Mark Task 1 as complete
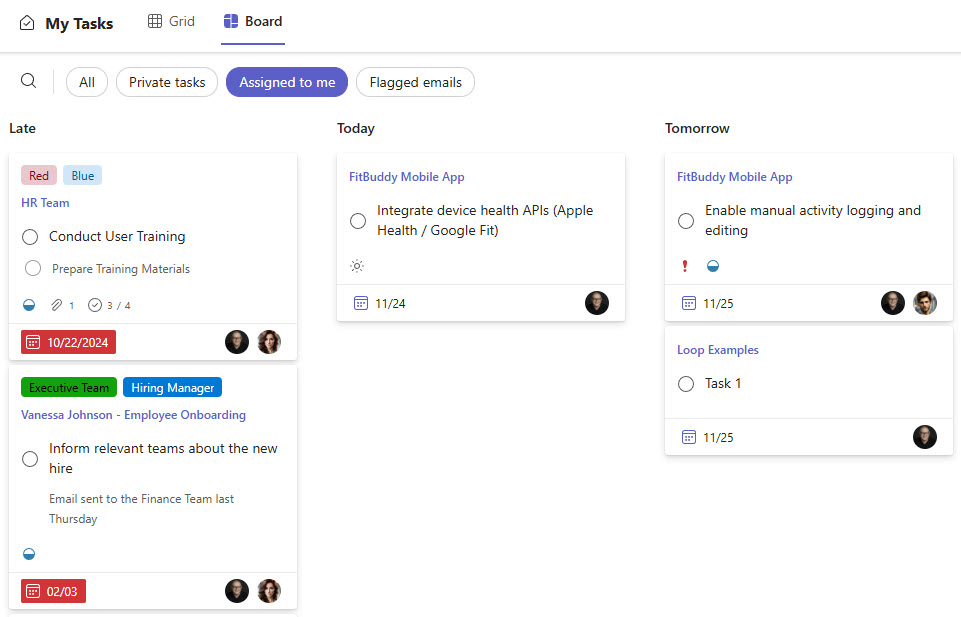The width and height of the screenshot is (961, 617). pyautogui.click(x=686, y=384)
